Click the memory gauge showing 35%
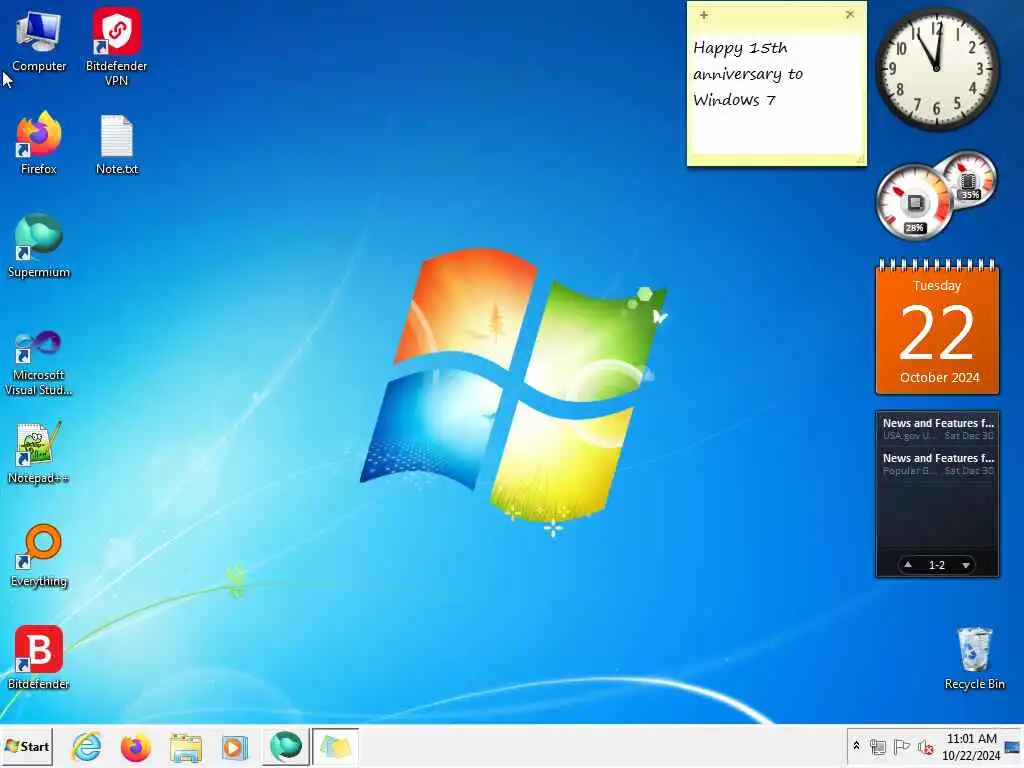 pyautogui.click(x=969, y=179)
